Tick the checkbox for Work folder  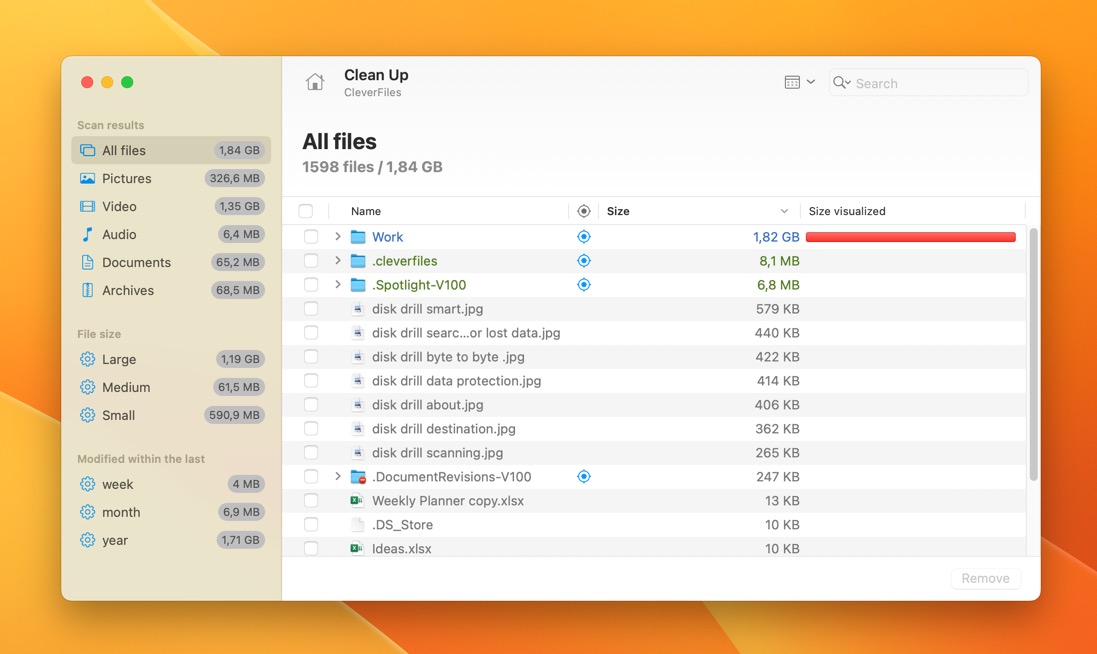[311, 236]
